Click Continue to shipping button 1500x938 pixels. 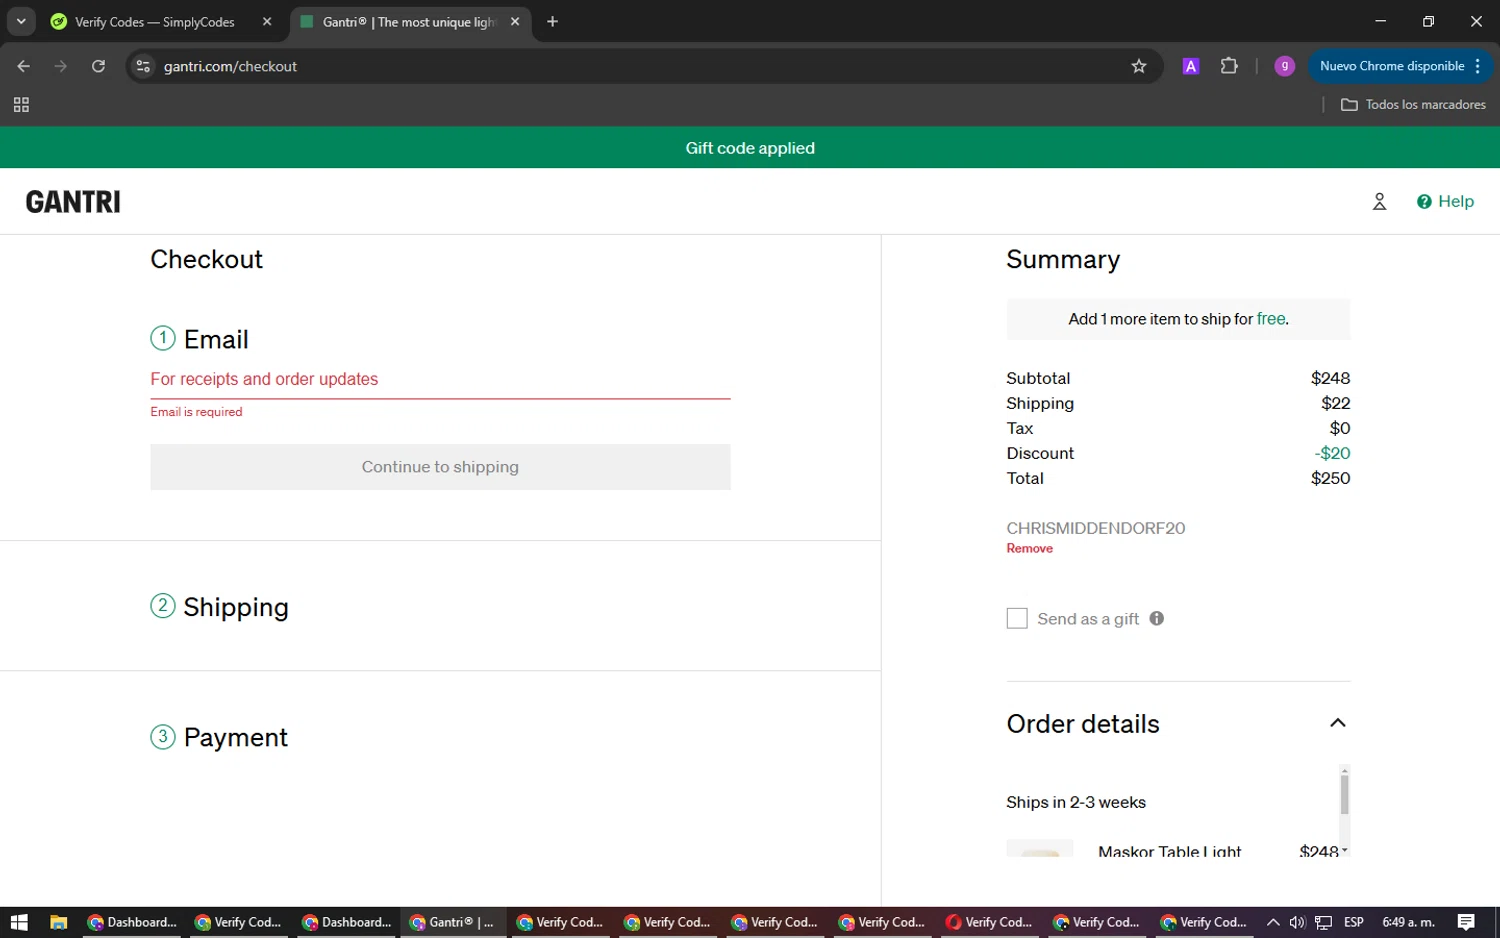[440, 467]
